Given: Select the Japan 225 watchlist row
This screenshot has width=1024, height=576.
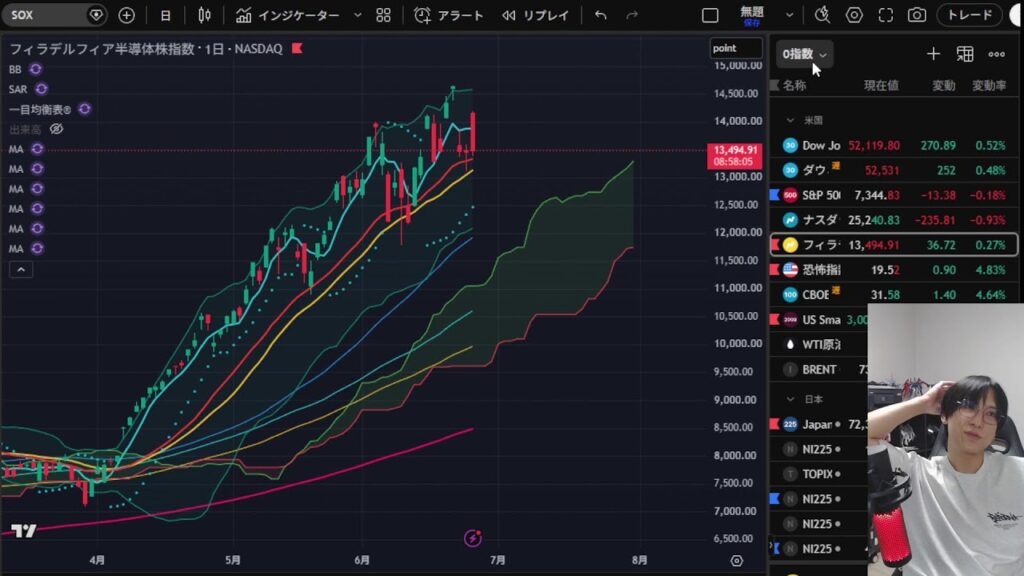Looking at the screenshot, I should point(820,424).
